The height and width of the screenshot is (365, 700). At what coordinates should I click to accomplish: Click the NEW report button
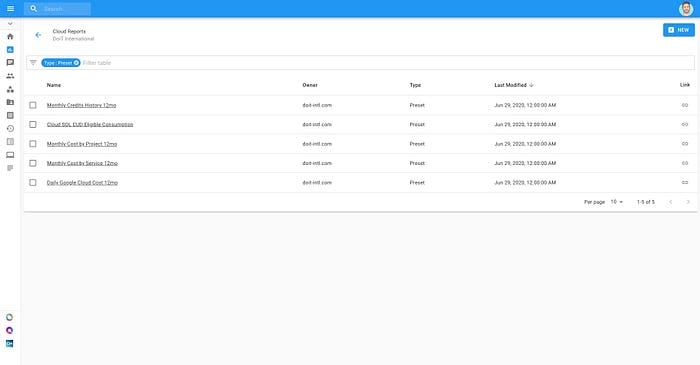coord(679,30)
